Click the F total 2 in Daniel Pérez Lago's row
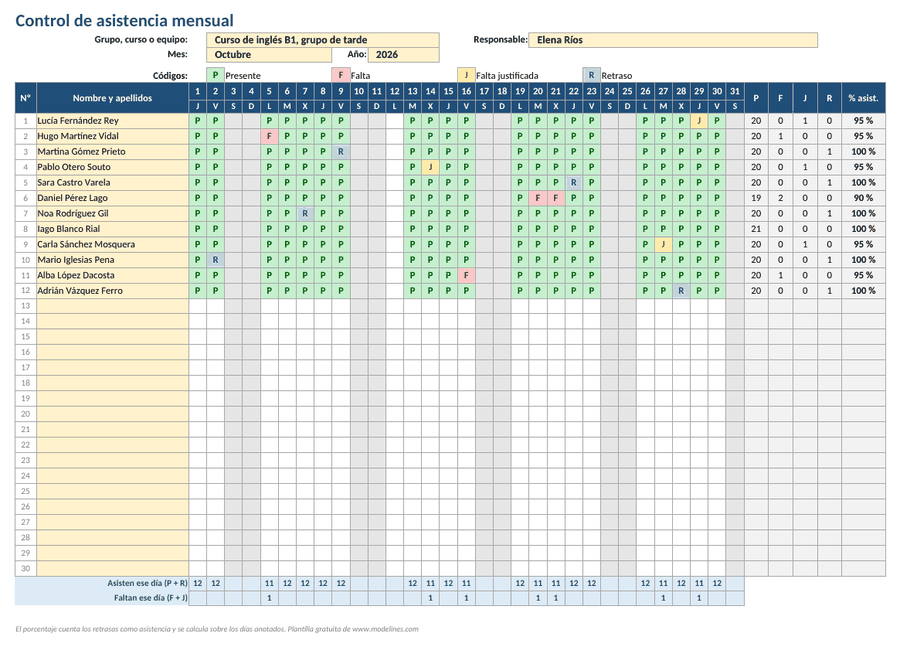 coord(781,198)
